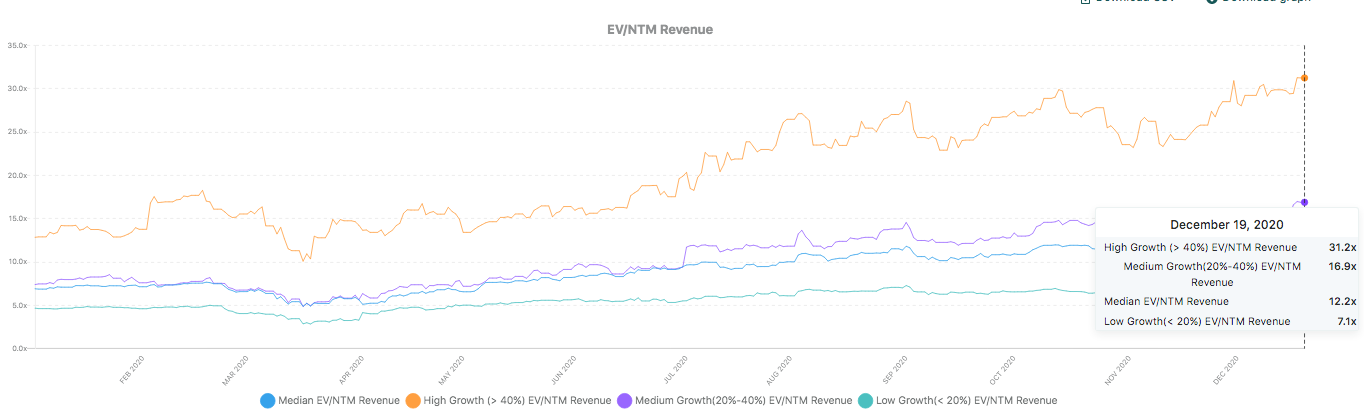
Task: Click the NOV 2020 x-axis label
Action: [1117, 369]
